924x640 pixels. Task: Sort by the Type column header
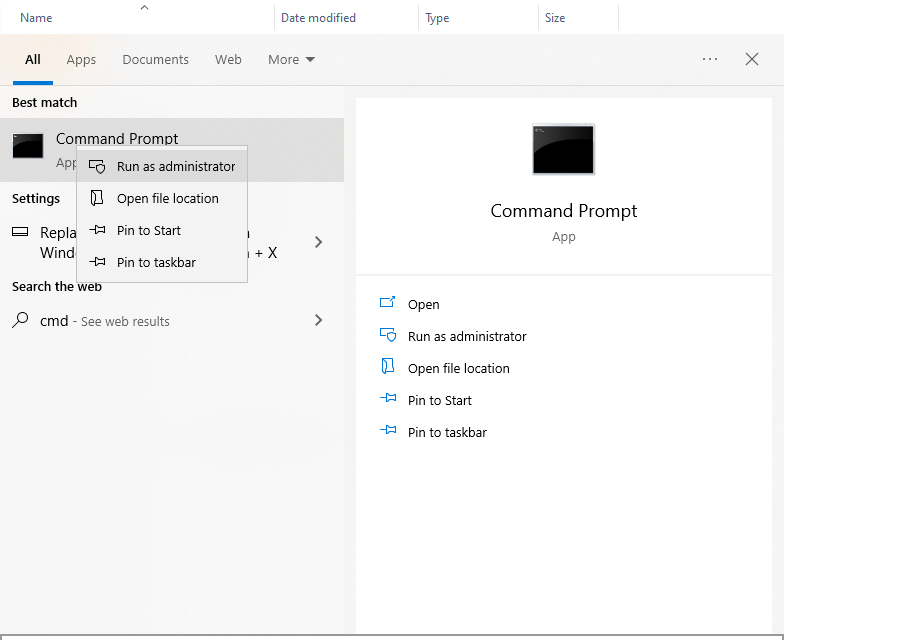click(x=437, y=18)
